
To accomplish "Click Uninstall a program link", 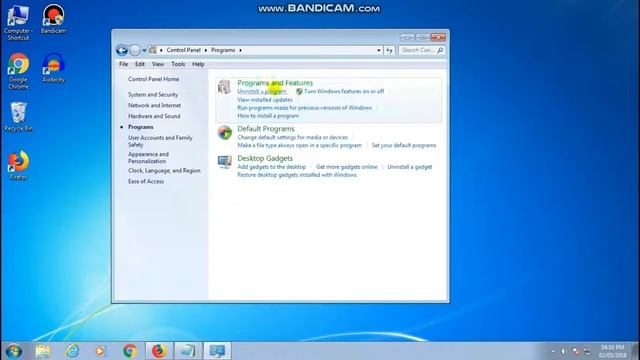I will pyautogui.click(x=262, y=91).
